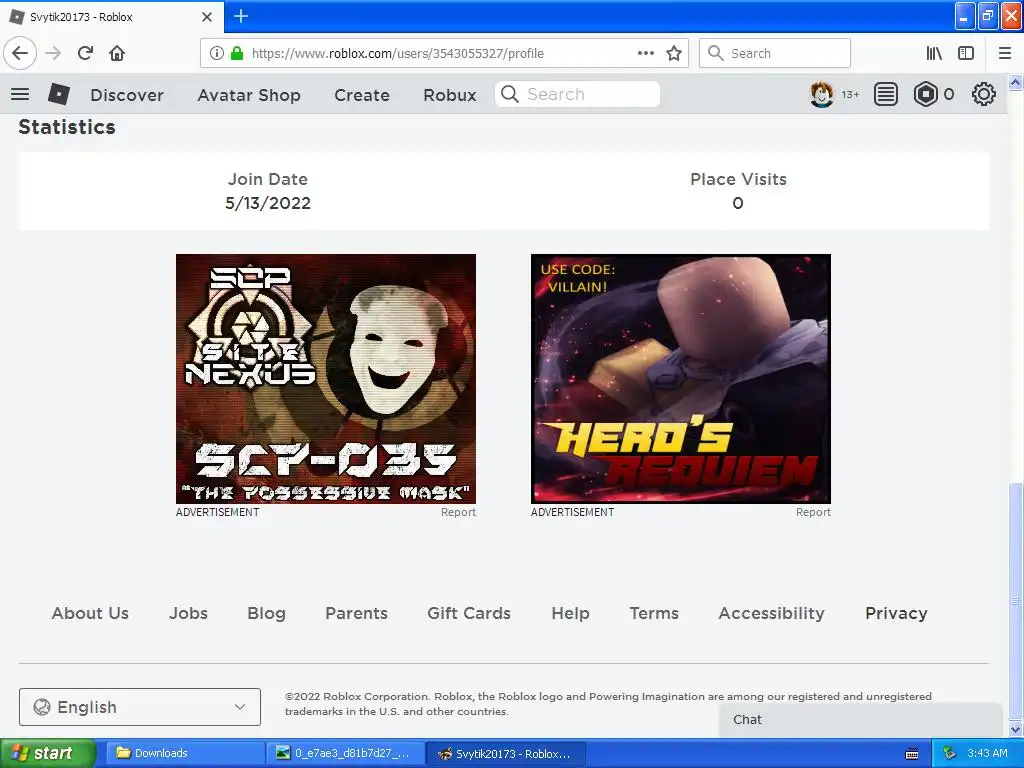Open the About Us footer link
Viewport: 1024px width, 768px height.
[x=90, y=613]
